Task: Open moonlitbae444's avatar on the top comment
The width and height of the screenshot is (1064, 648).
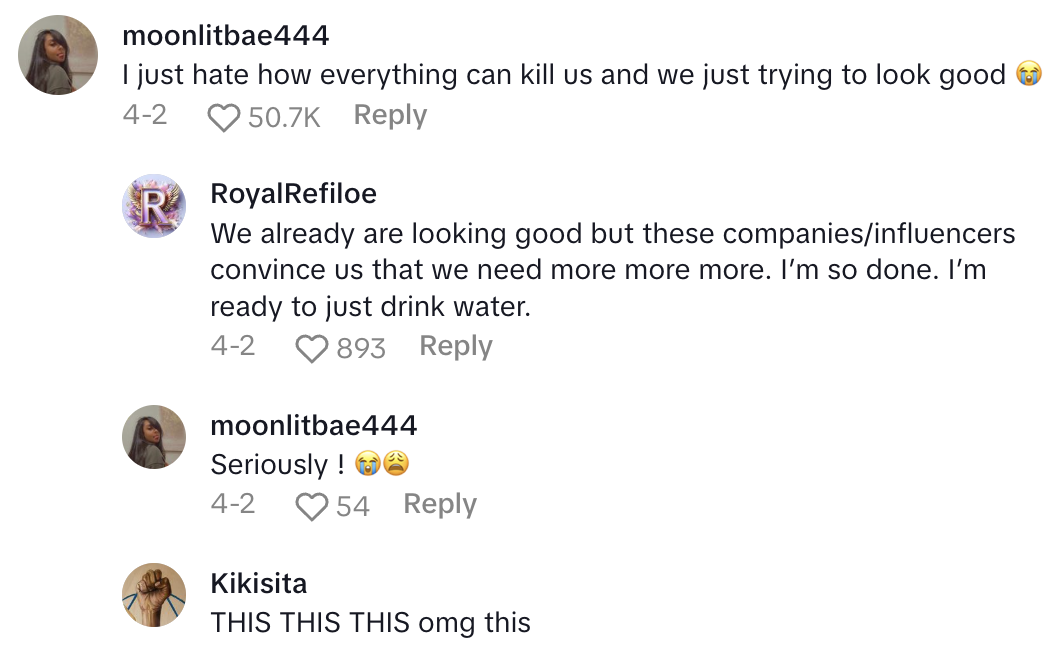Action: 59,55
